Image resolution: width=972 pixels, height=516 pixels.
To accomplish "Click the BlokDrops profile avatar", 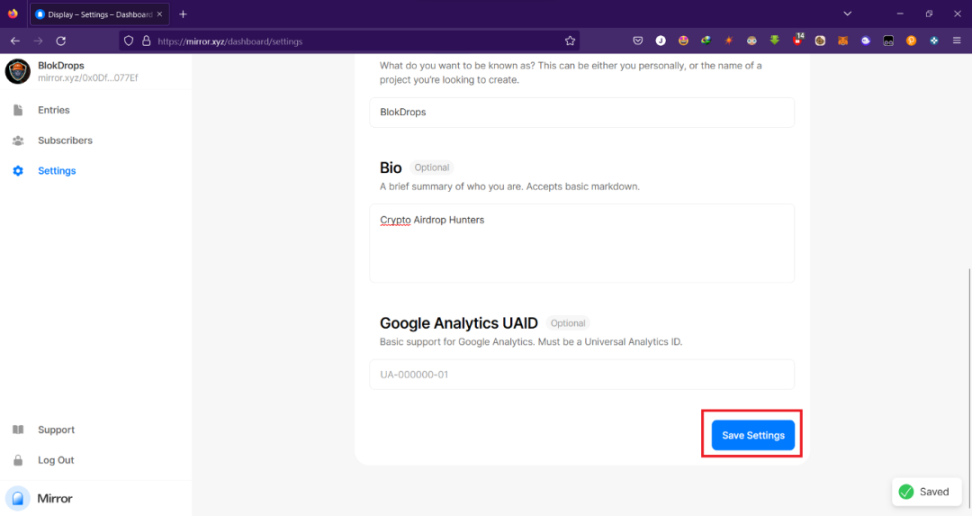I will coord(18,71).
